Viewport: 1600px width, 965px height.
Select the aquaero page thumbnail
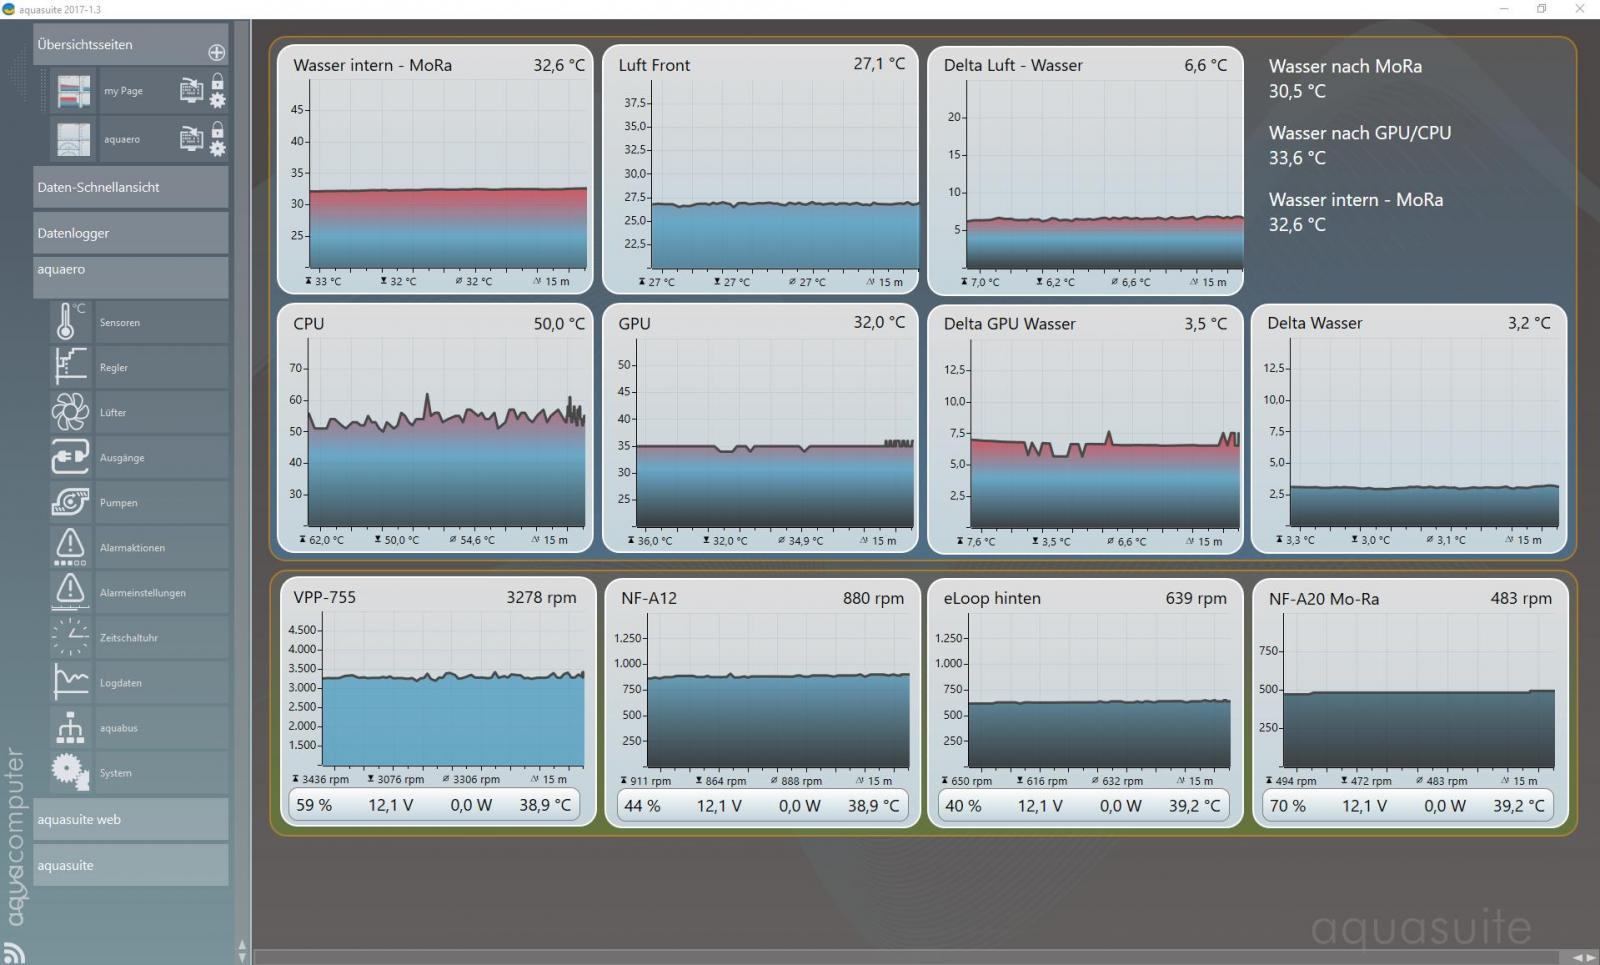[73, 139]
